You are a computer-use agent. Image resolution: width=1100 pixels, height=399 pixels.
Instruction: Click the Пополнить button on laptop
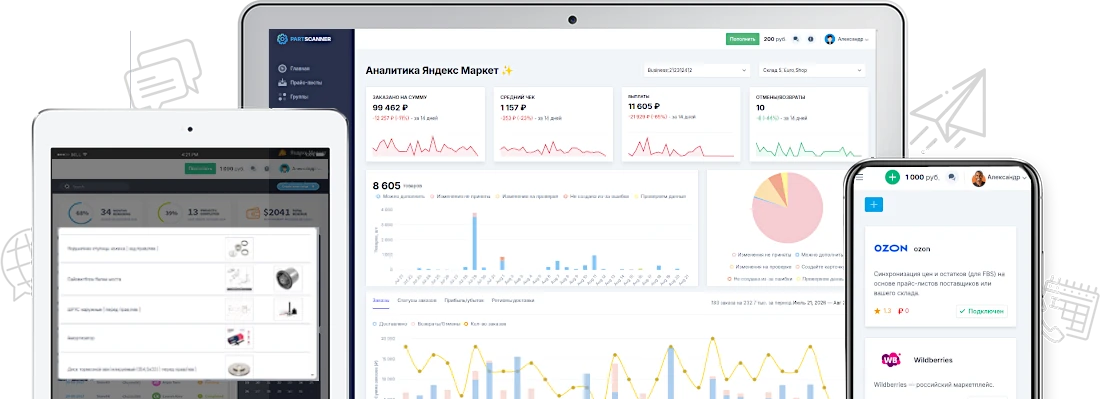coord(742,39)
